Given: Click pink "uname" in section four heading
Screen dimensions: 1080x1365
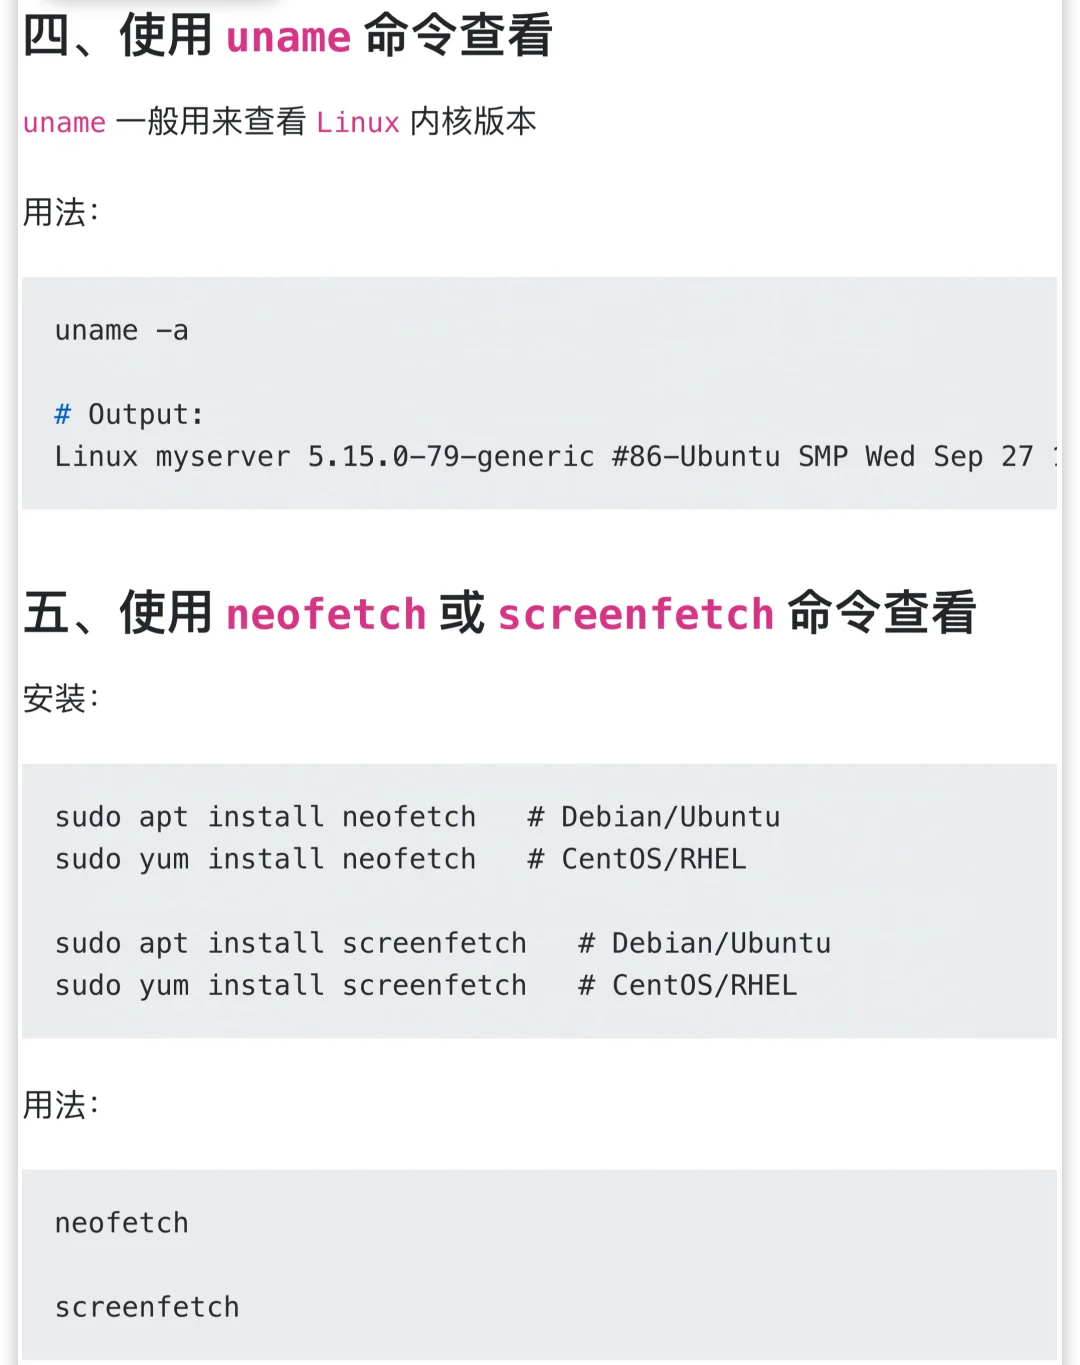Looking at the screenshot, I should pos(288,38).
